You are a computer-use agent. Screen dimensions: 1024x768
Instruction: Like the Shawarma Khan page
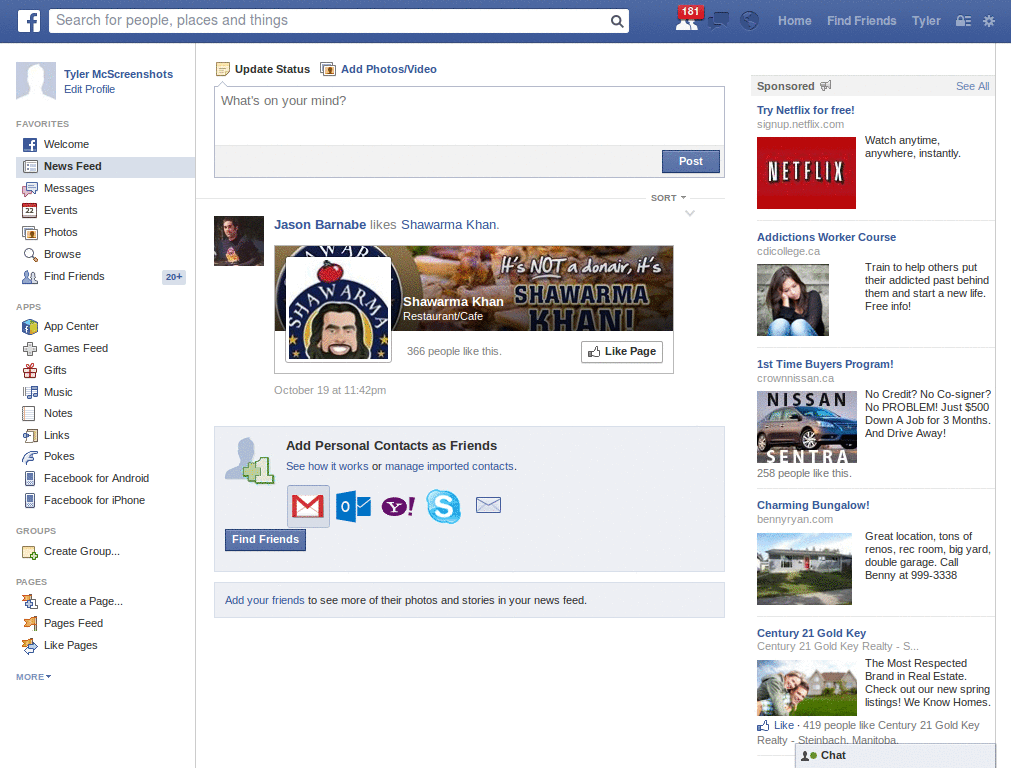[621, 351]
